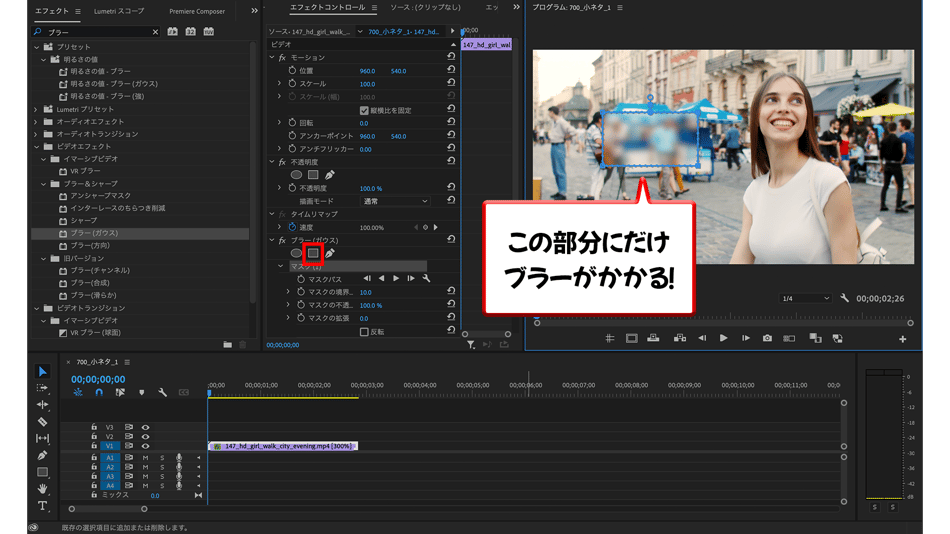Click the 不透明度 value 100.0 %
Viewport: 950px width, 534px height.
pos(370,188)
